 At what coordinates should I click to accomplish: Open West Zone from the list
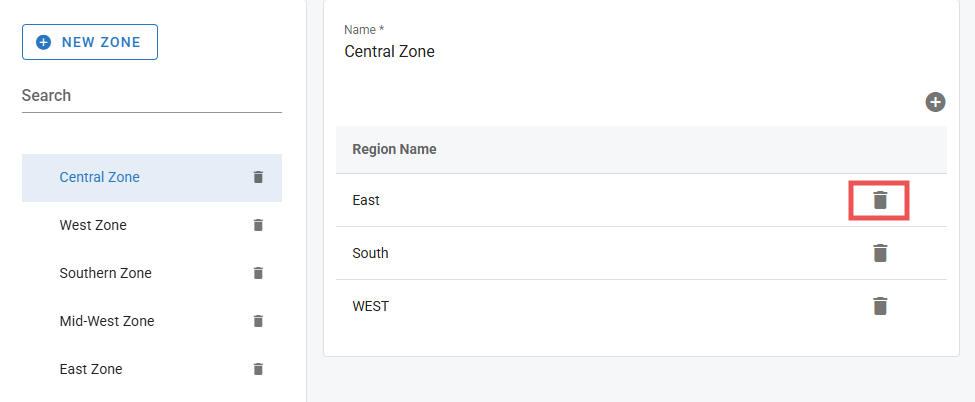point(93,225)
